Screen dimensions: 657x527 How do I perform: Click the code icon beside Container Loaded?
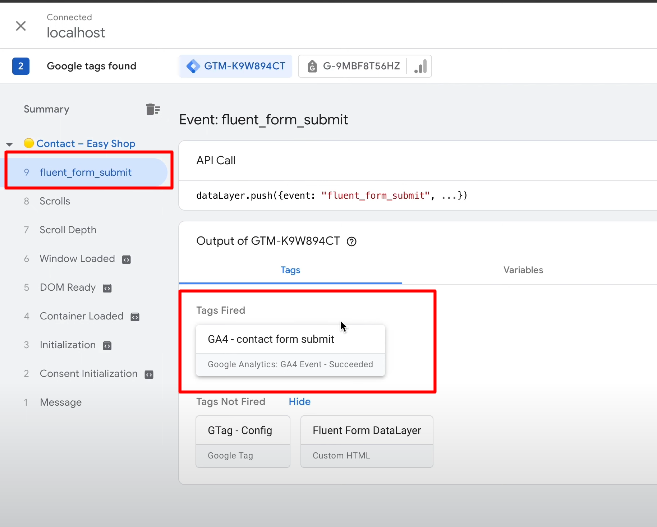[135, 317]
